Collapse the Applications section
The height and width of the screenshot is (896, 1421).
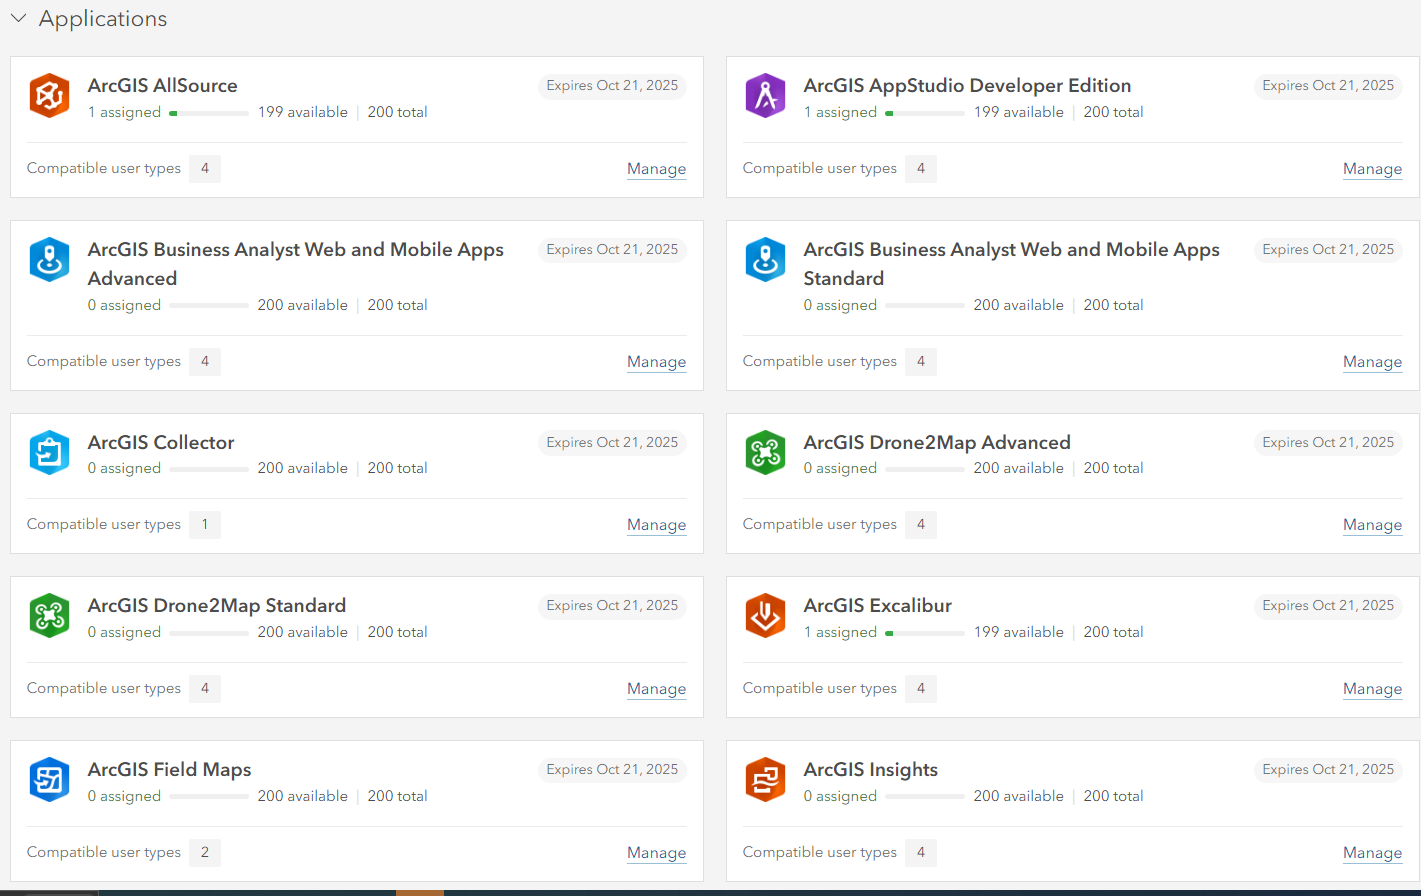point(18,17)
